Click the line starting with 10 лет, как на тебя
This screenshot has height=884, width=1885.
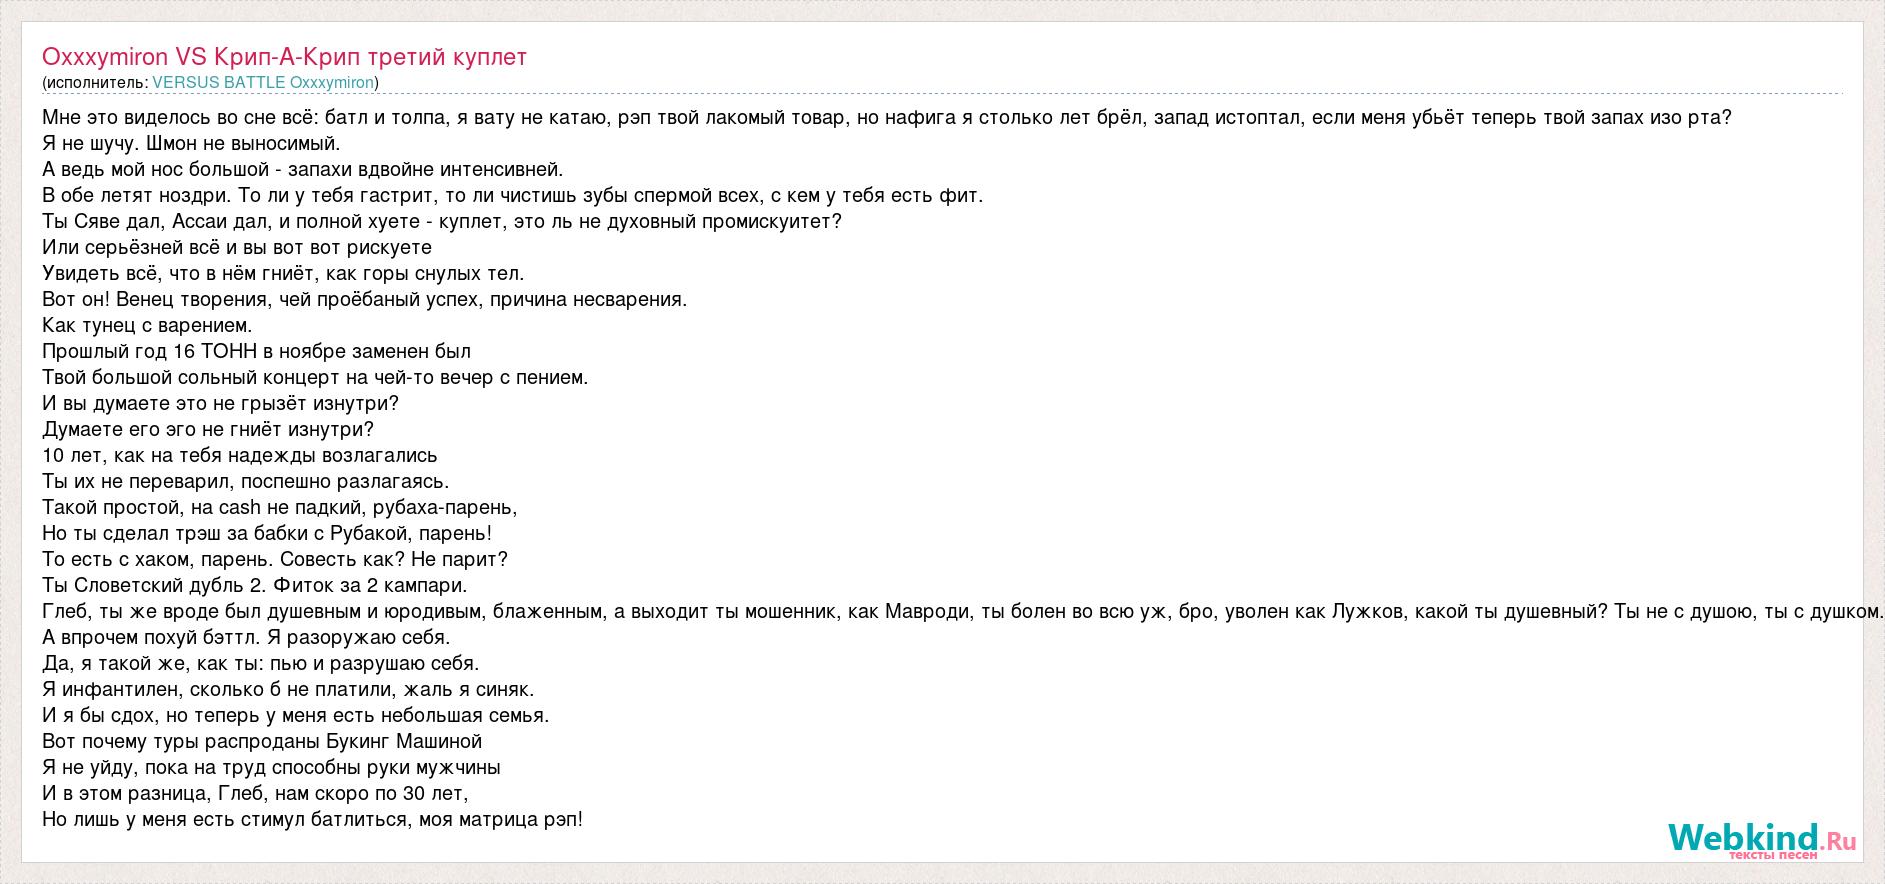[x=240, y=455]
